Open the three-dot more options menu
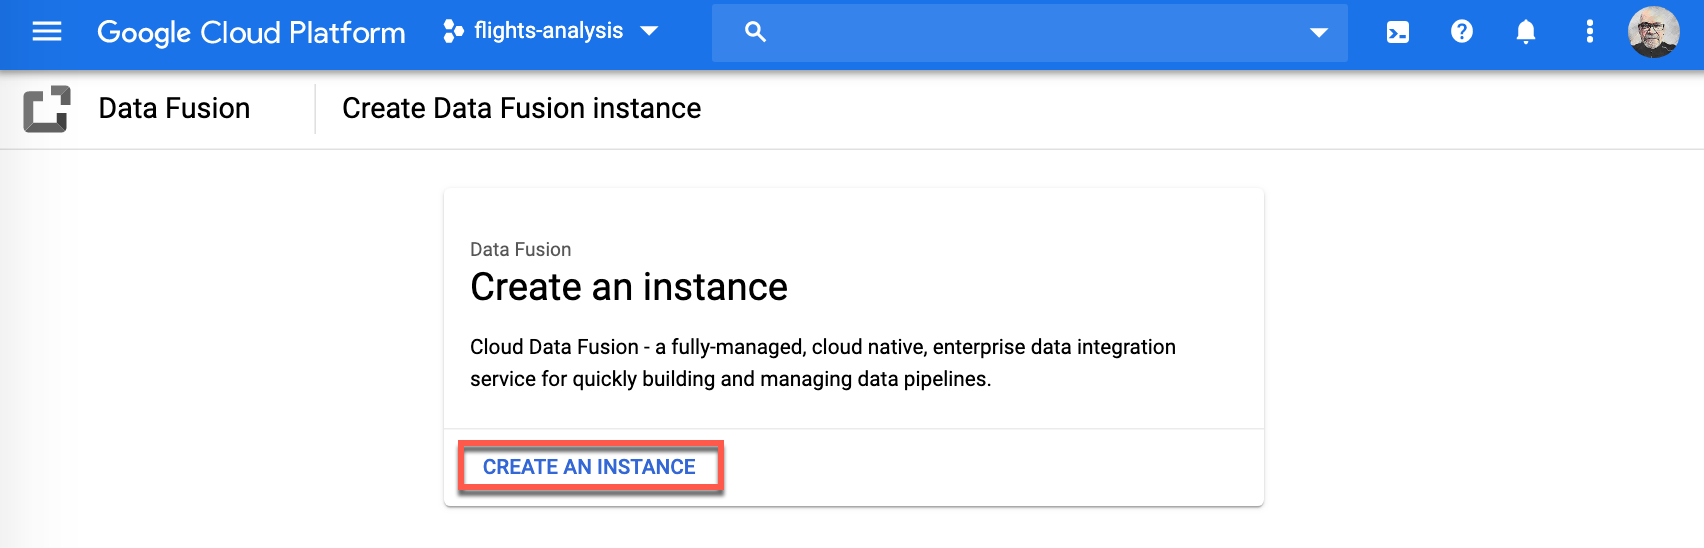The width and height of the screenshot is (1704, 548). click(1589, 32)
